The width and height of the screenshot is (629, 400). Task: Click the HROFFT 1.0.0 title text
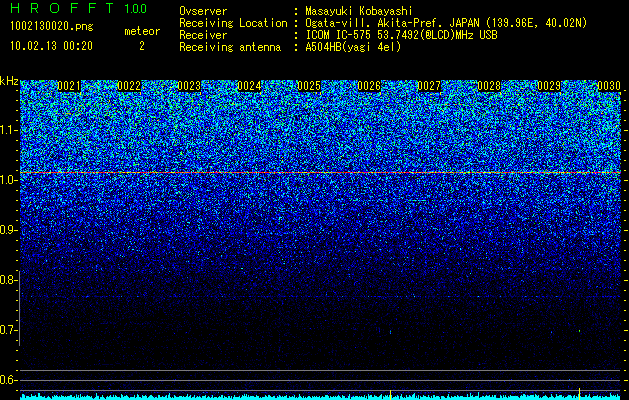pyautogui.click(x=79, y=8)
